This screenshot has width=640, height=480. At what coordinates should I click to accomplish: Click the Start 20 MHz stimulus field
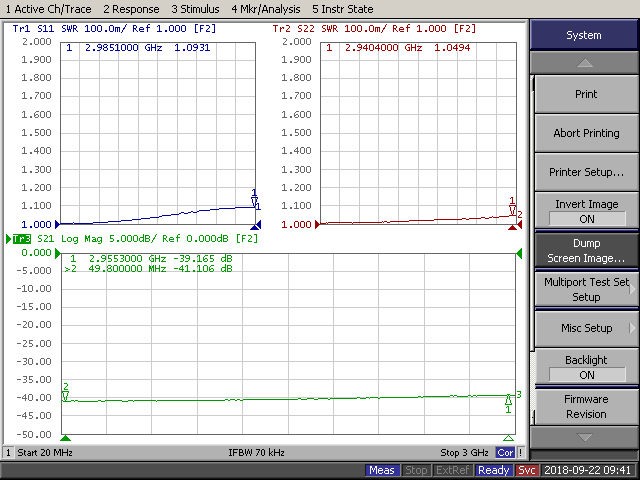click(45, 453)
